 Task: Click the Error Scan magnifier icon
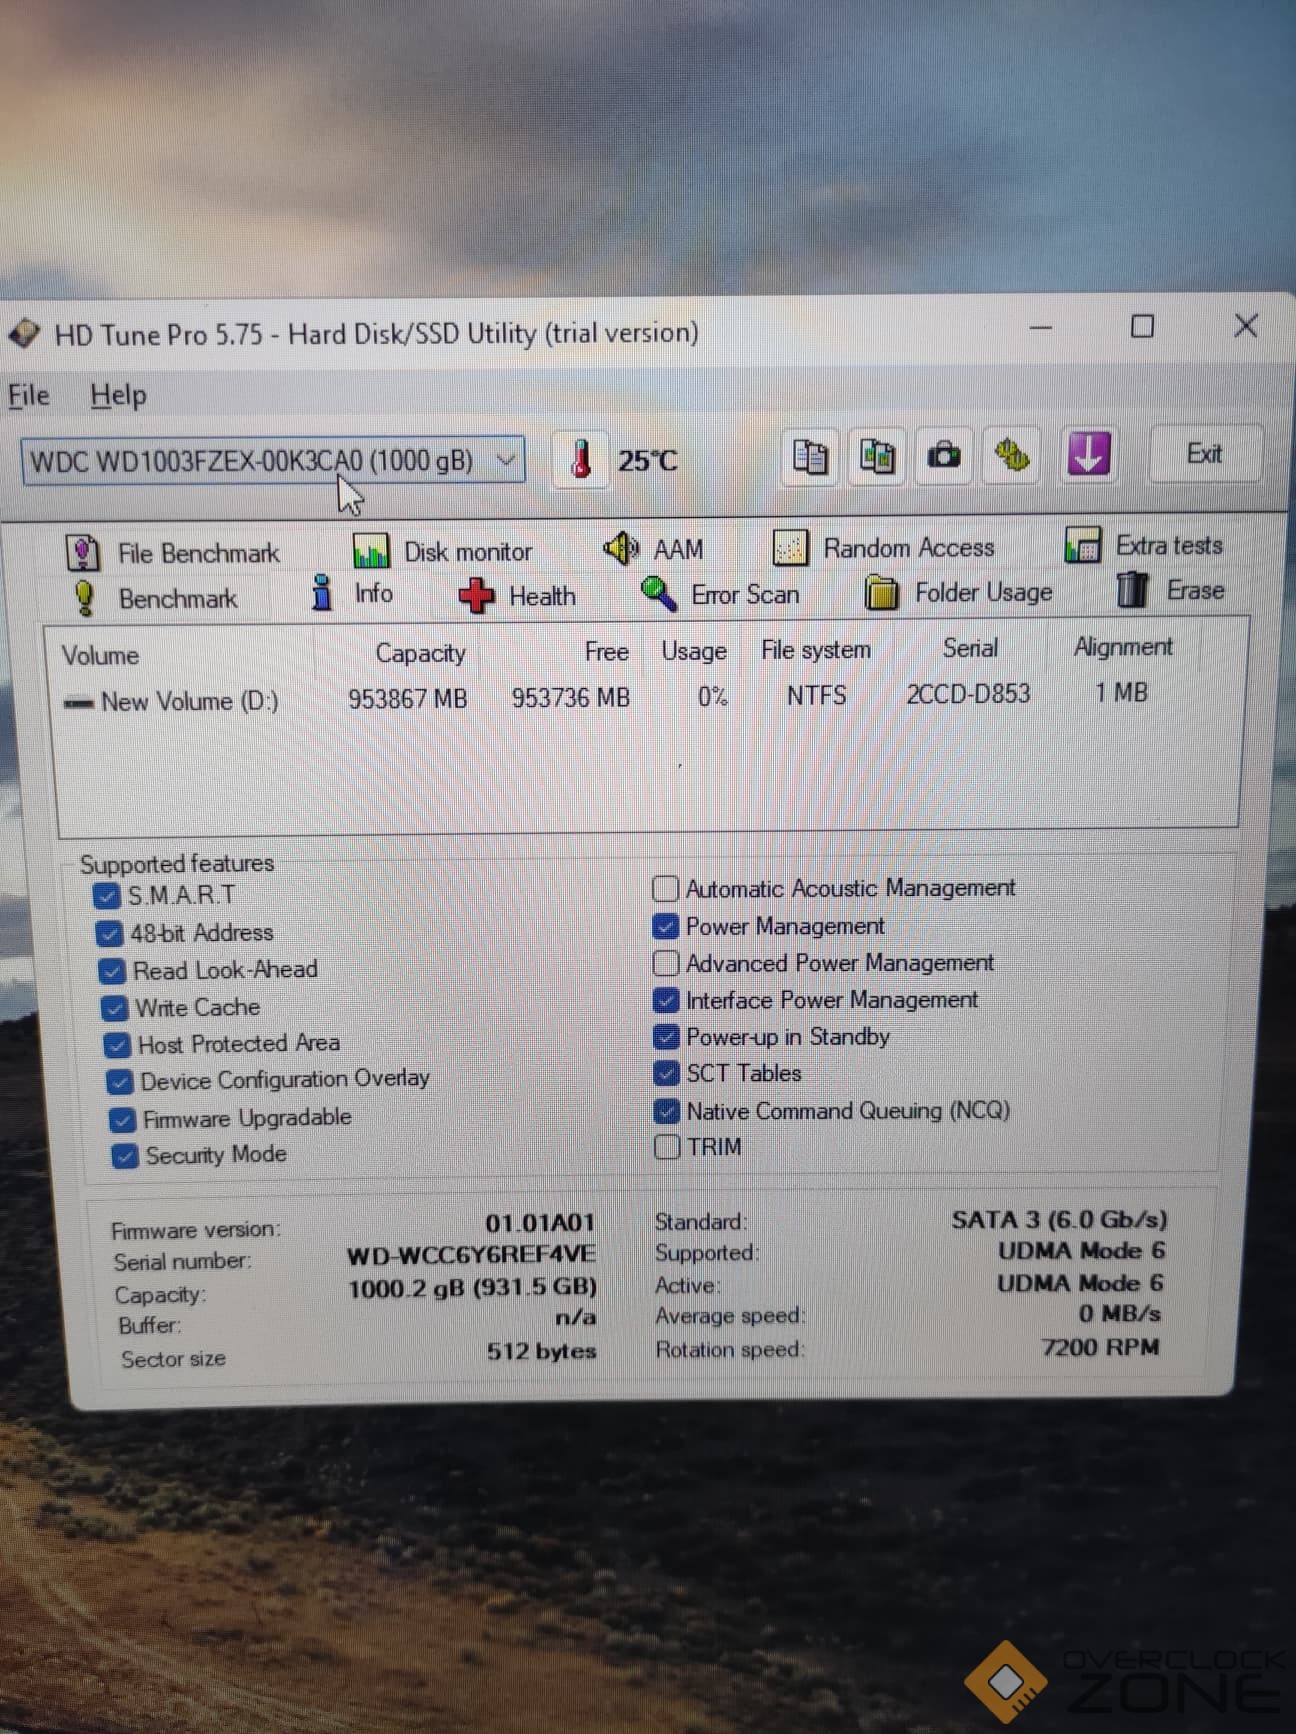click(658, 594)
